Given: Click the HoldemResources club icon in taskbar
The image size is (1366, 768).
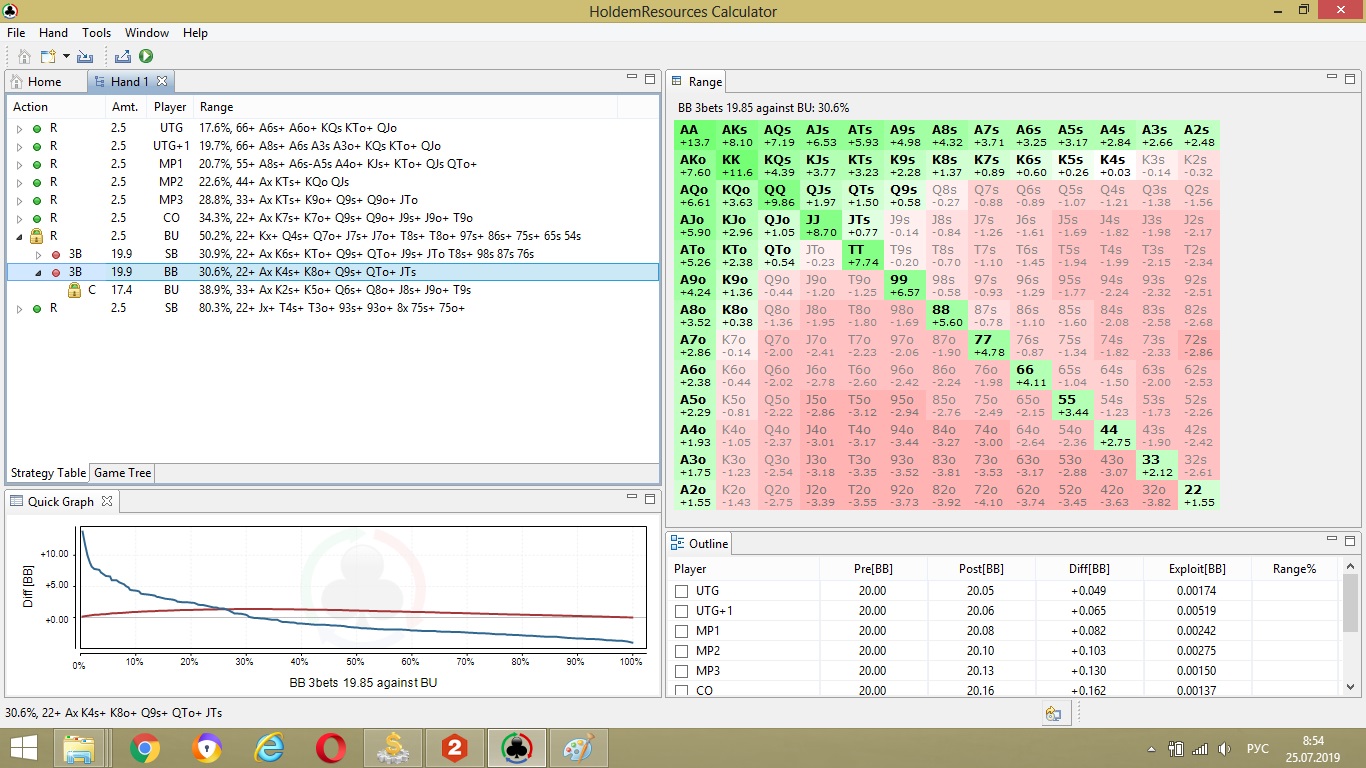Looking at the screenshot, I should (x=517, y=748).
